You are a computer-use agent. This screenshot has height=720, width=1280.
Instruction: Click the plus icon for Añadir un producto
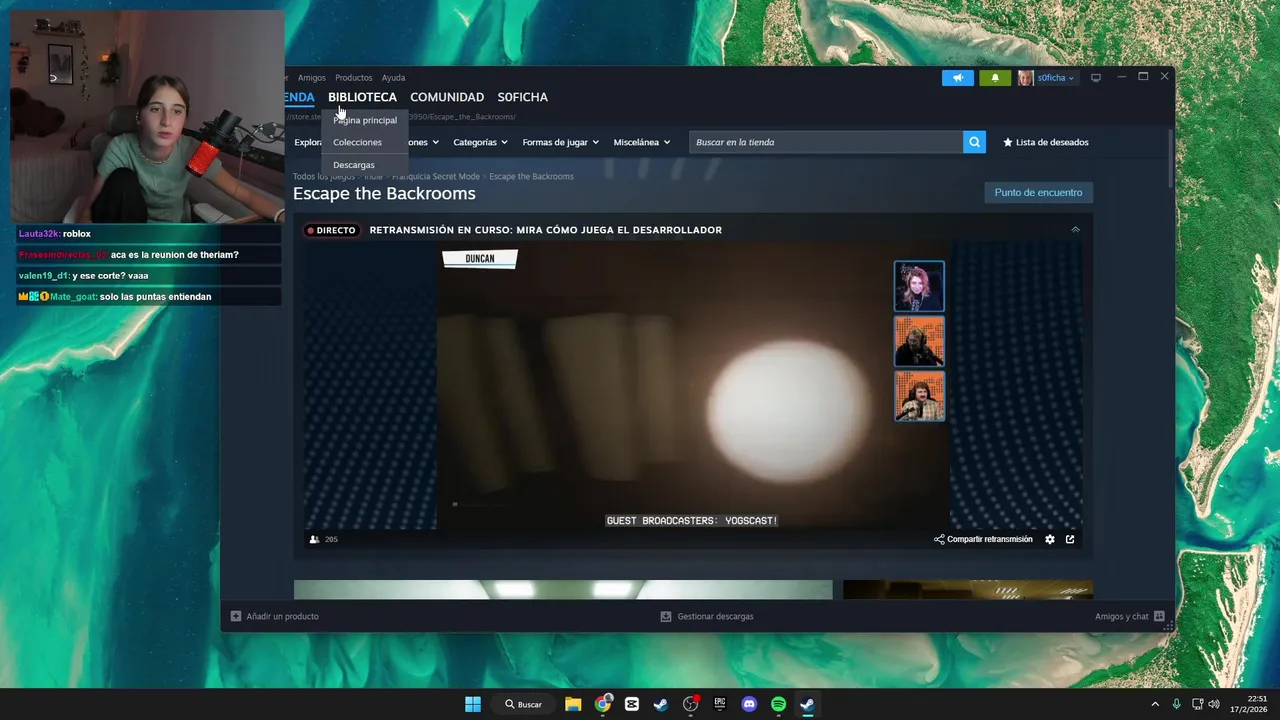tap(236, 616)
